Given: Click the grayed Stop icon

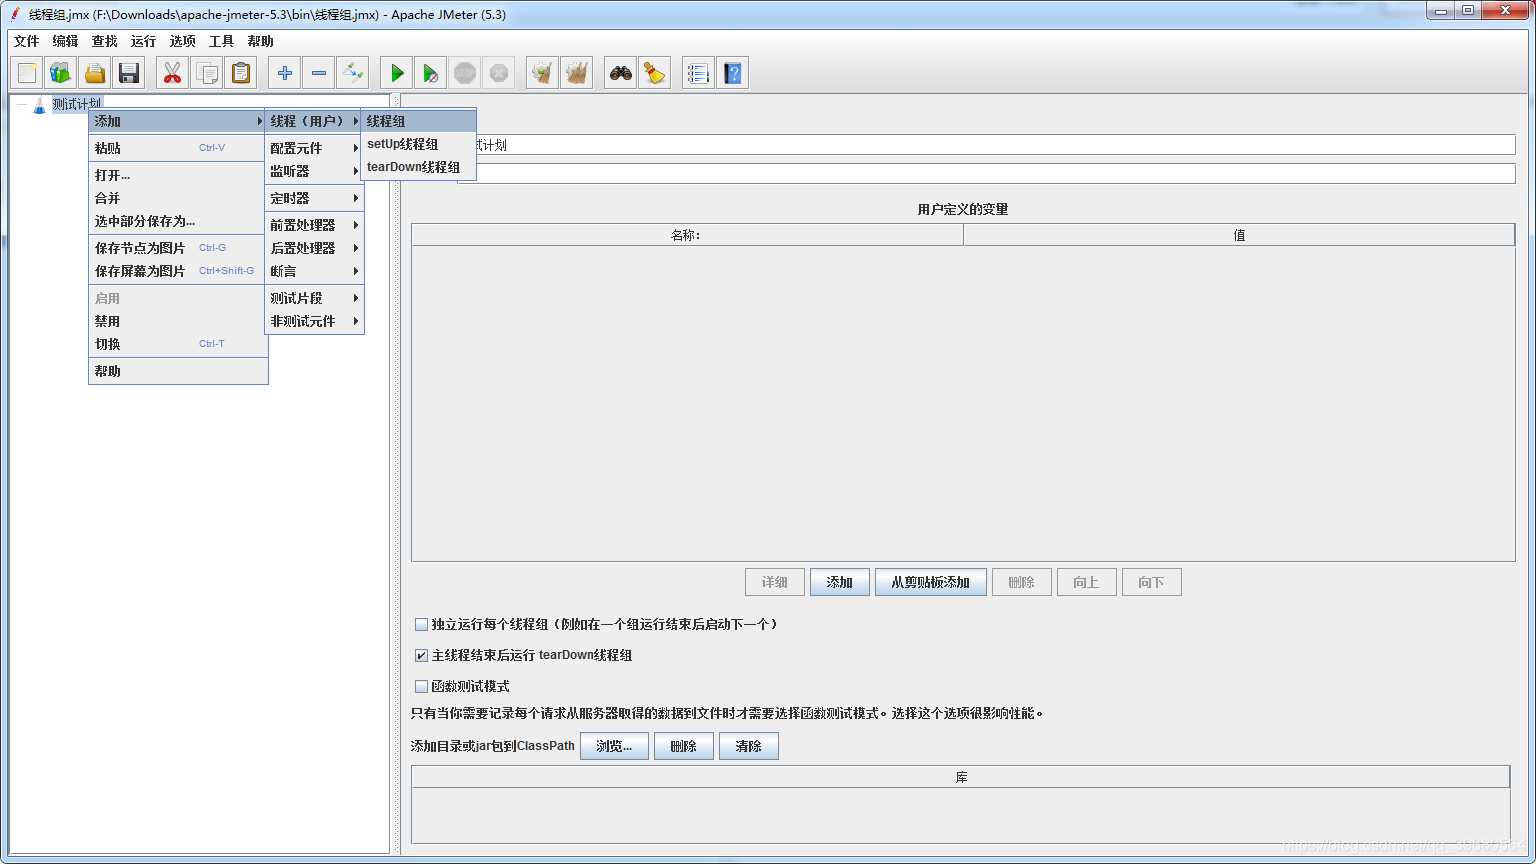Looking at the screenshot, I should 465,73.
